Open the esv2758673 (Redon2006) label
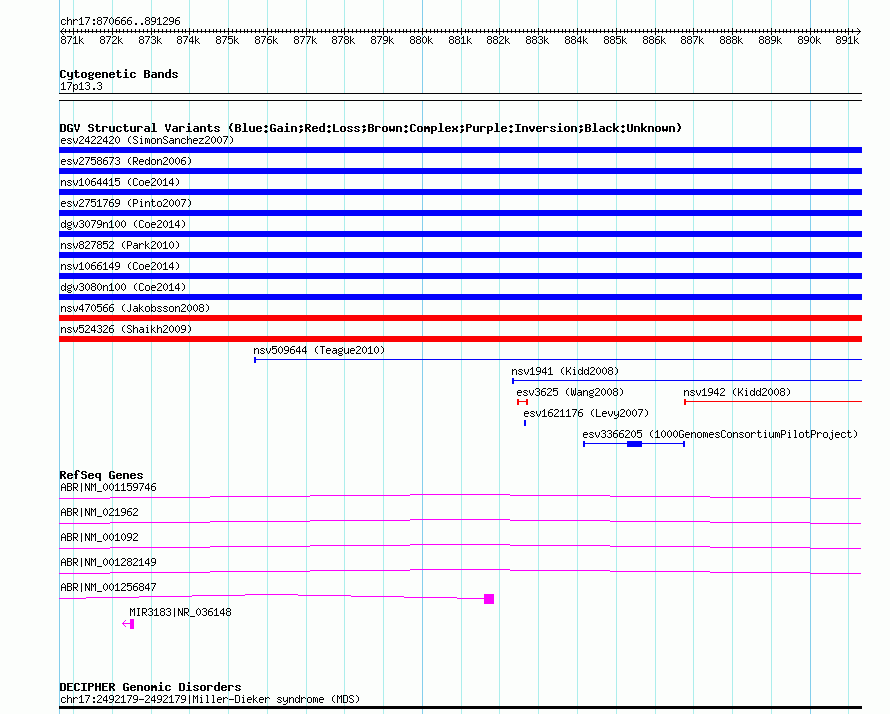This screenshot has height=714, width=890. click(x=126, y=161)
